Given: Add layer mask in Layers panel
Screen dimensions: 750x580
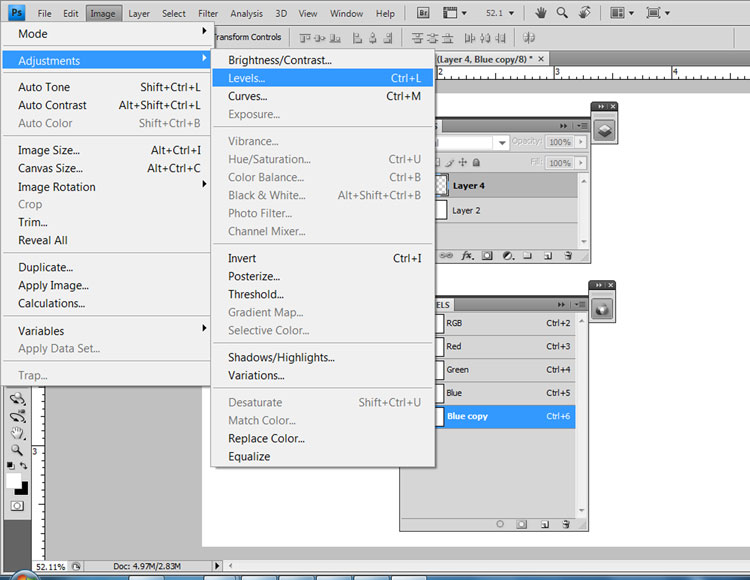Looking at the screenshot, I should (x=487, y=256).
